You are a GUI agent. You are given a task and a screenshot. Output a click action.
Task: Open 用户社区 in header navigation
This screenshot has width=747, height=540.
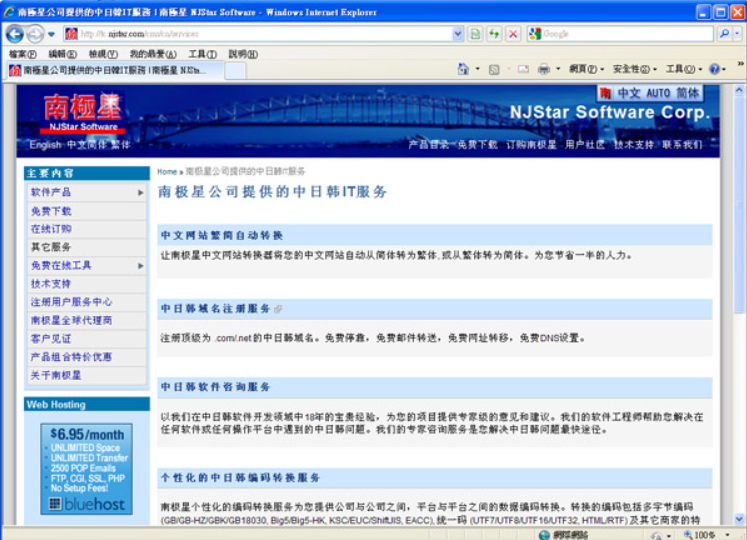[x=585, y=145]
